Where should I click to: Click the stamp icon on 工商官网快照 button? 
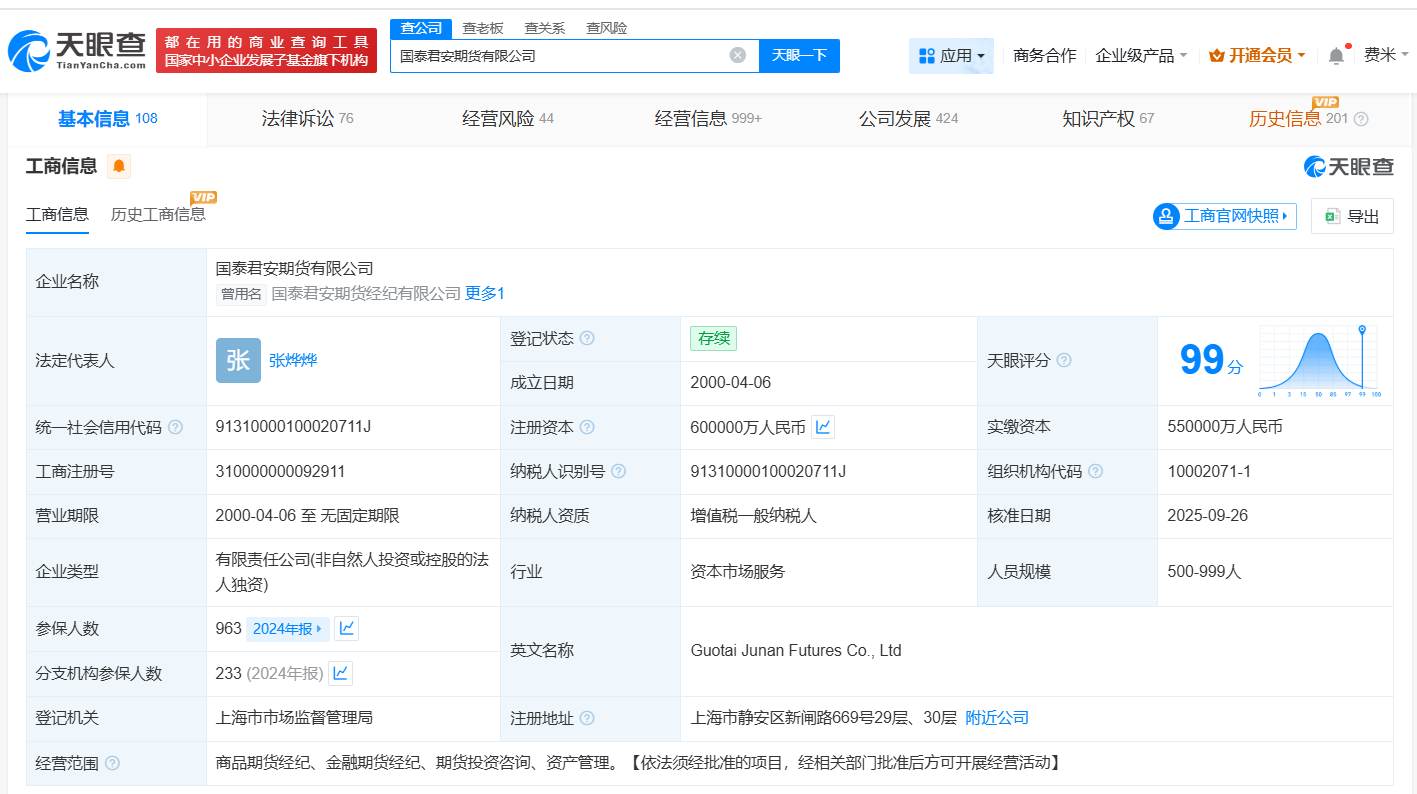1166,216
